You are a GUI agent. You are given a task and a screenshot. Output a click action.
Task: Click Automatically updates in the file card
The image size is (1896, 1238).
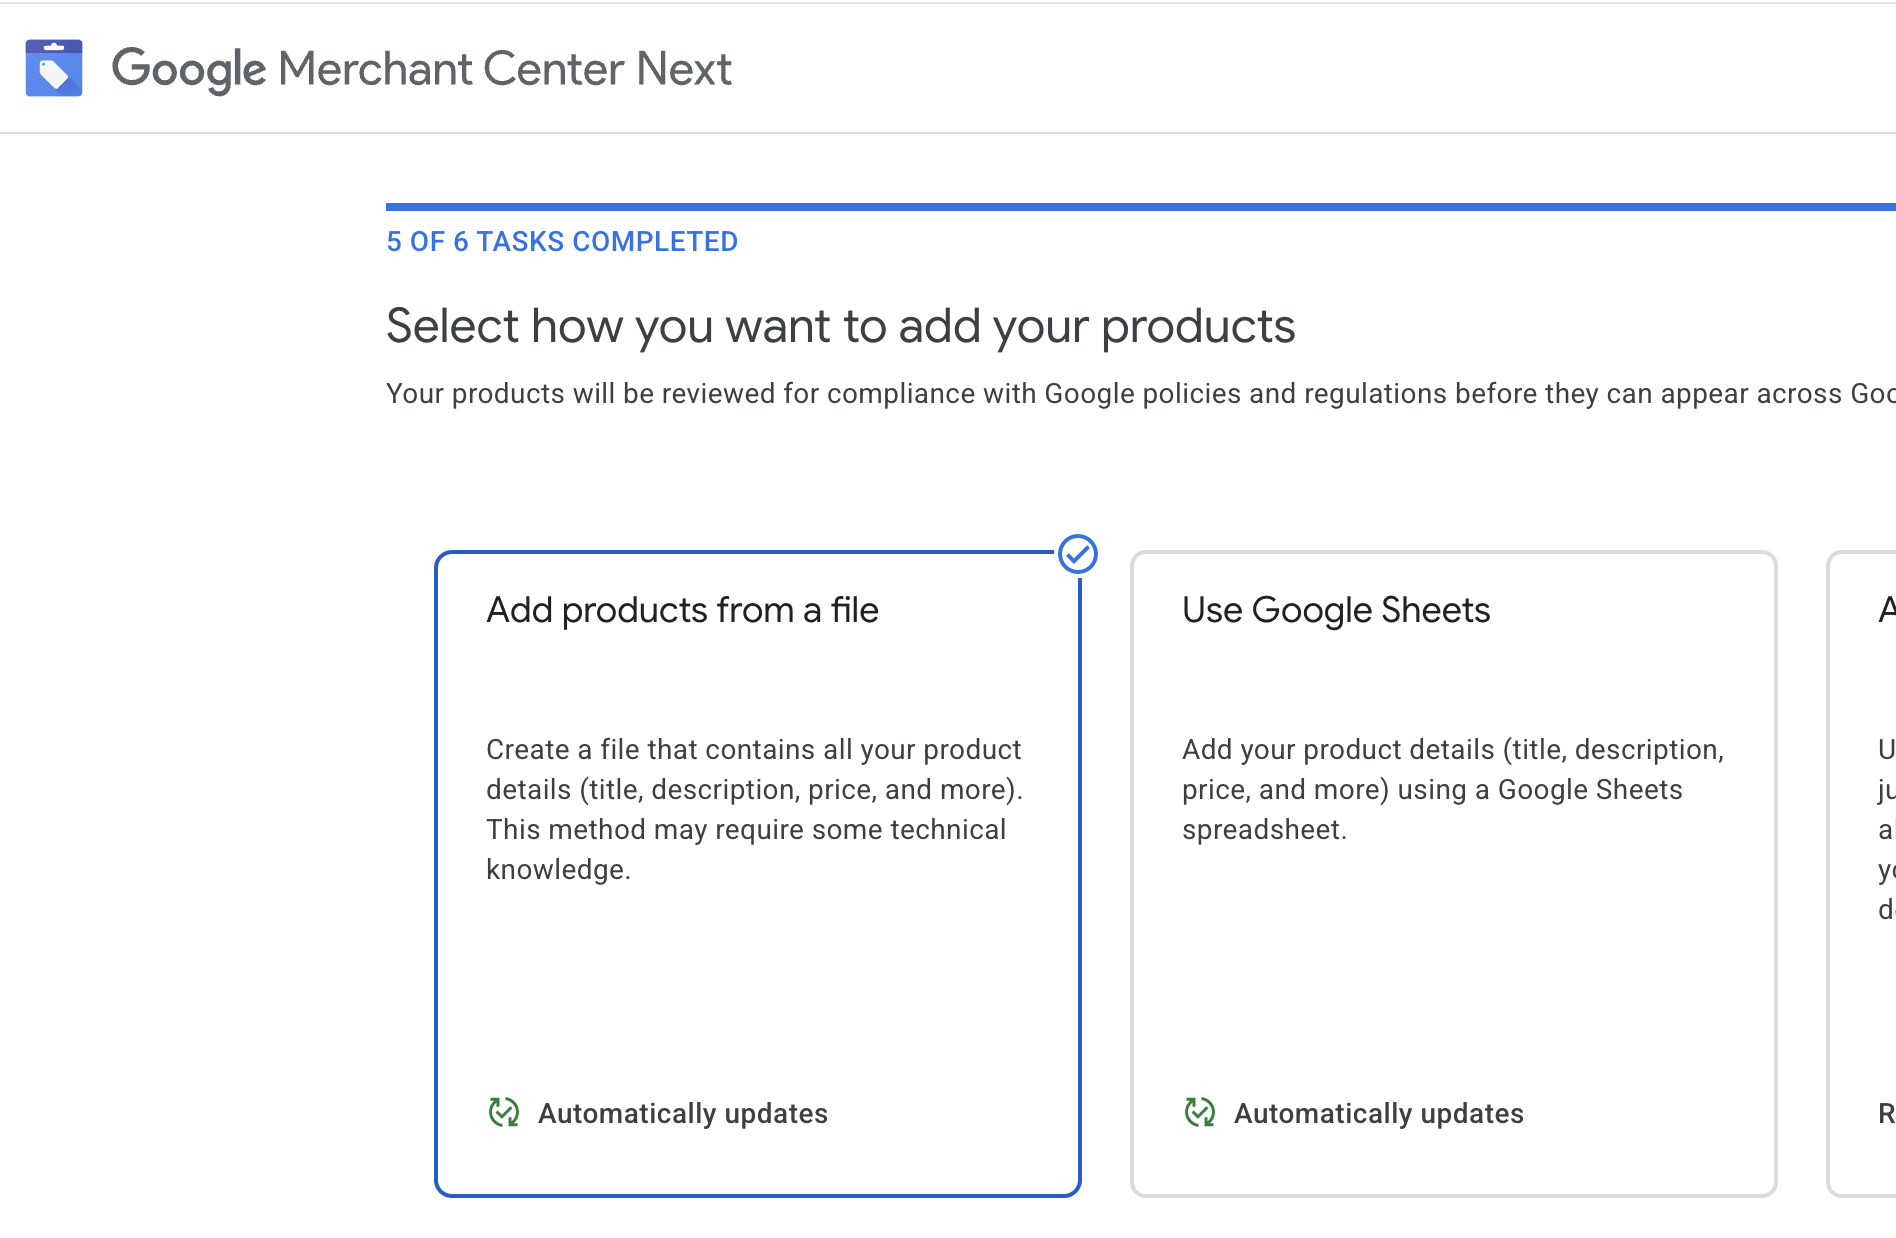coord(683,1113)
